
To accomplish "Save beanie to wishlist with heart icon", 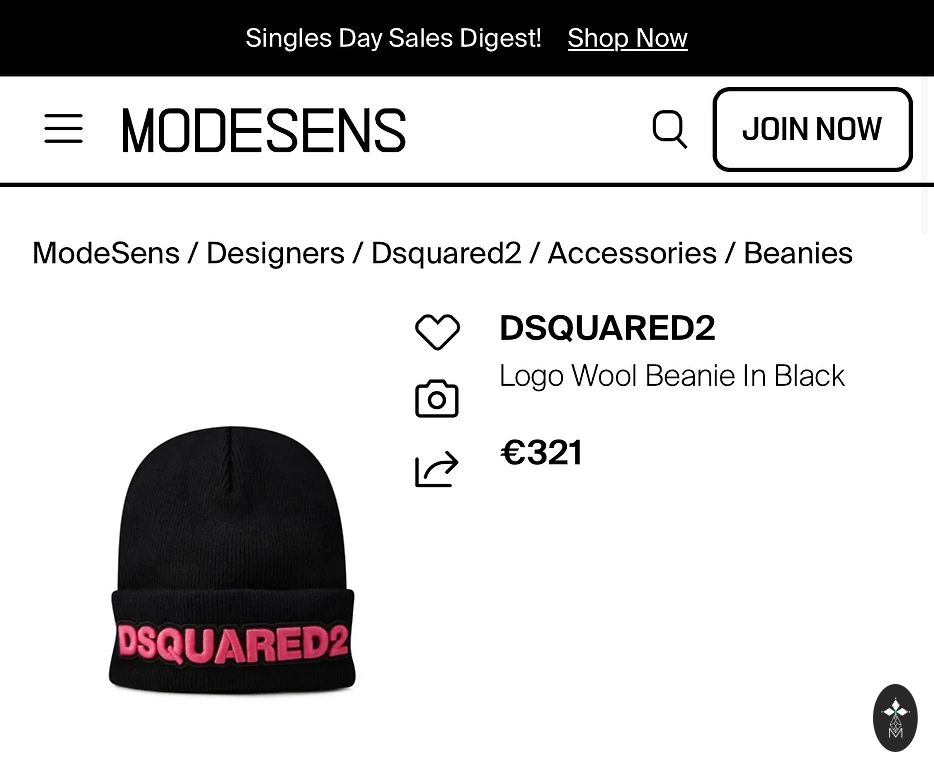I will pos(437,332).
